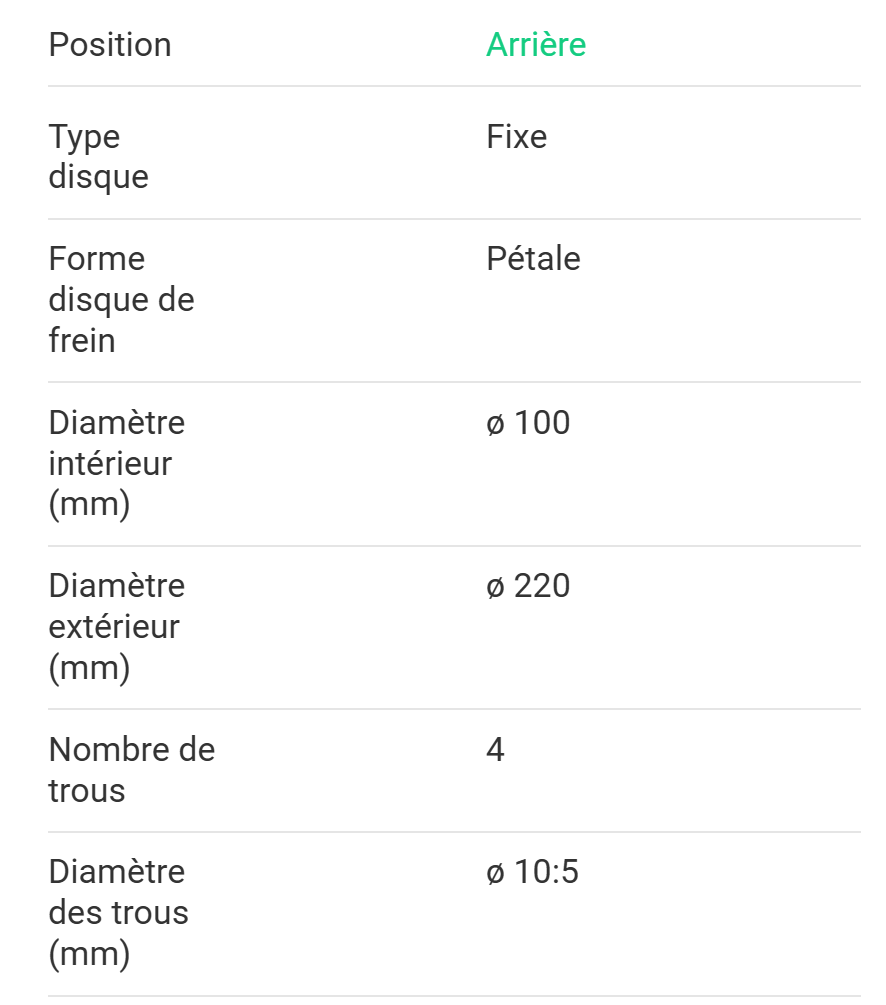Screen dimensions: 886x1005
Task: Select the Fixe value
Action: coord(516,136)
